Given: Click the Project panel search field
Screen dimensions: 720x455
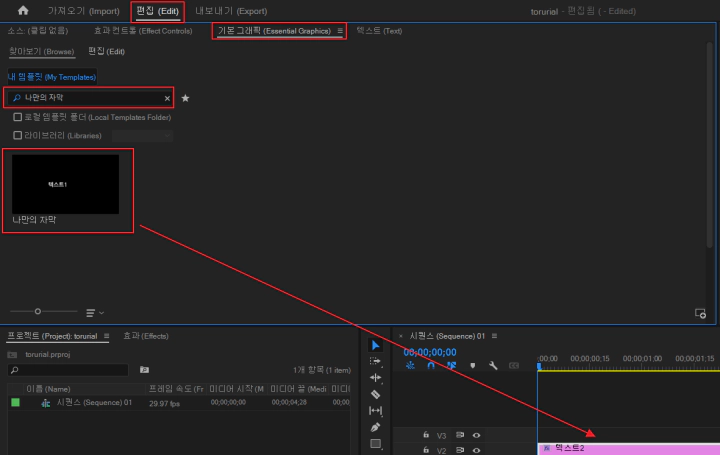Looking at the screenshot, I should tap(68, 370).
